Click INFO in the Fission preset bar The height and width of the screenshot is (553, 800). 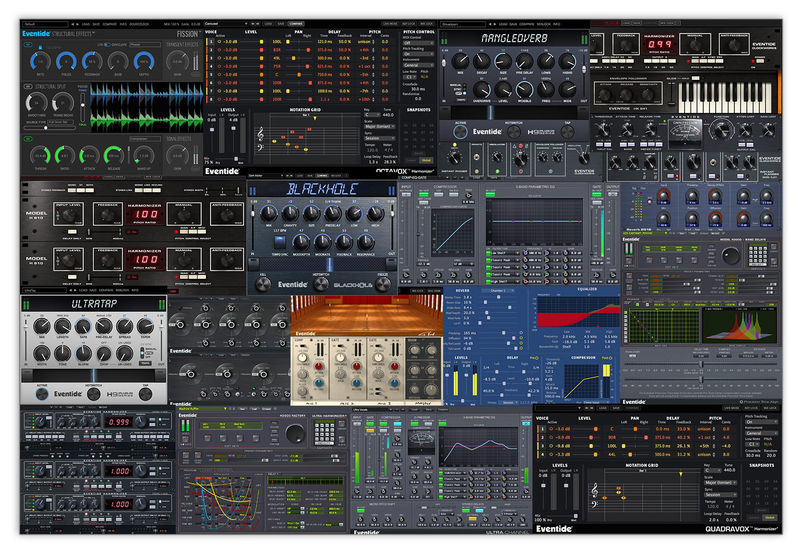coord(123,24)
